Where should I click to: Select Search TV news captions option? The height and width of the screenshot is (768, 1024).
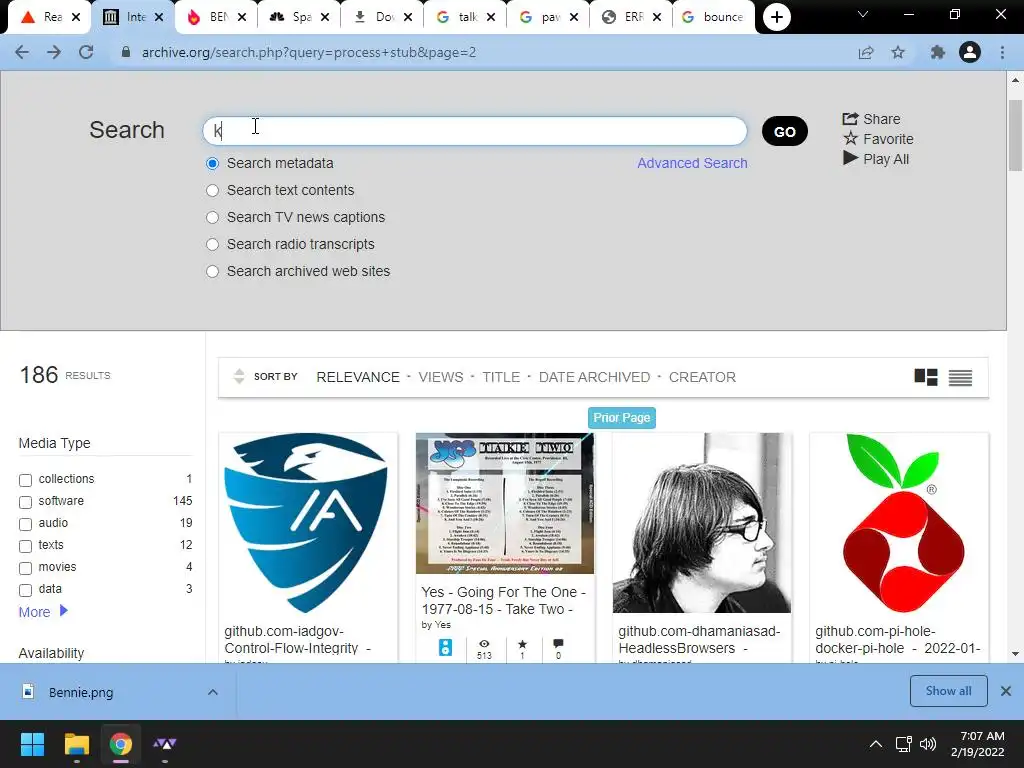pos(212,217)
